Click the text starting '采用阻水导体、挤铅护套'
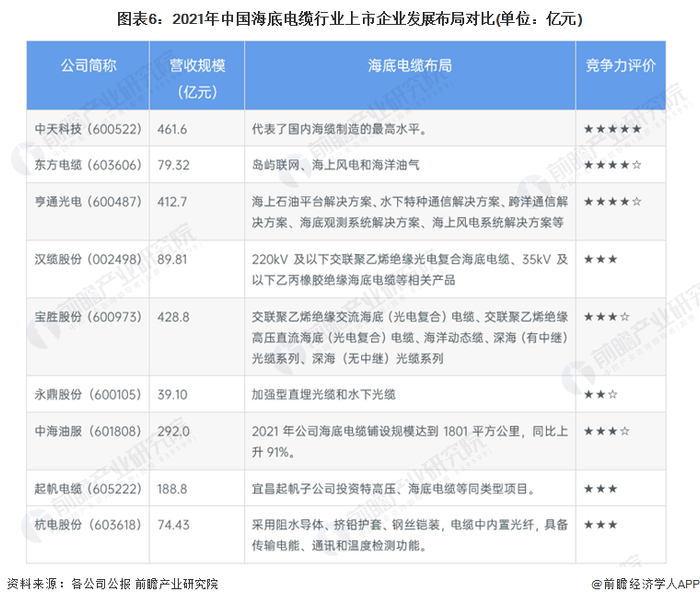The image size is (700, 603). point(410,535)
